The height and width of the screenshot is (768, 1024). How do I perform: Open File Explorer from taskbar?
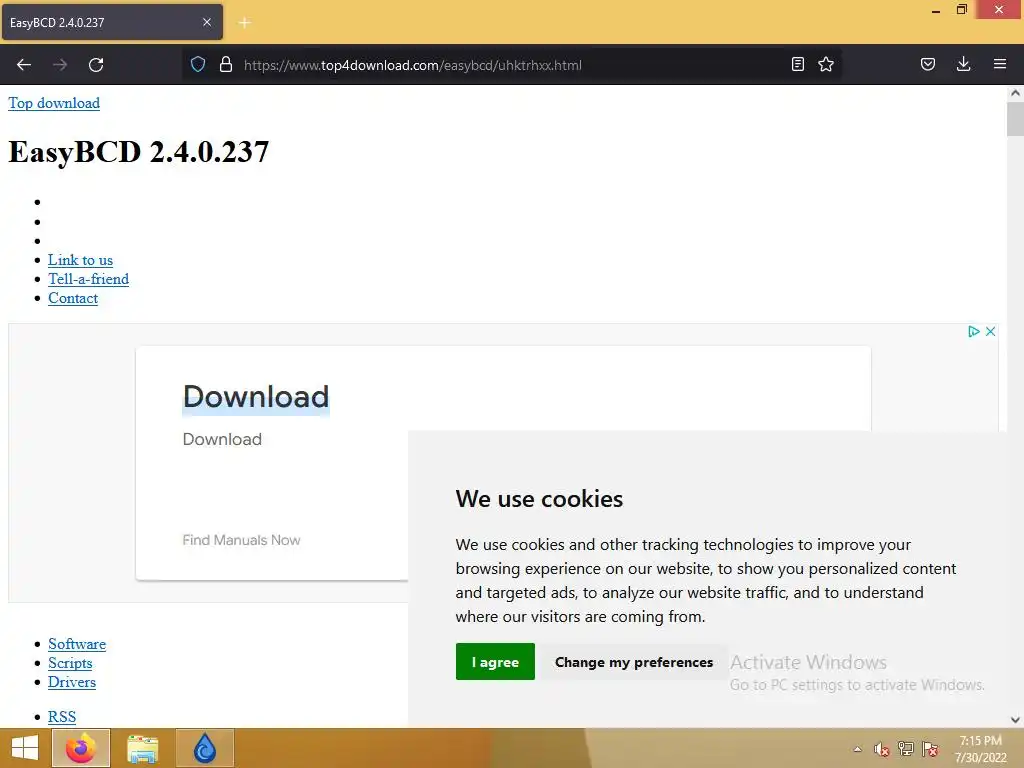[x=142, y=748]
